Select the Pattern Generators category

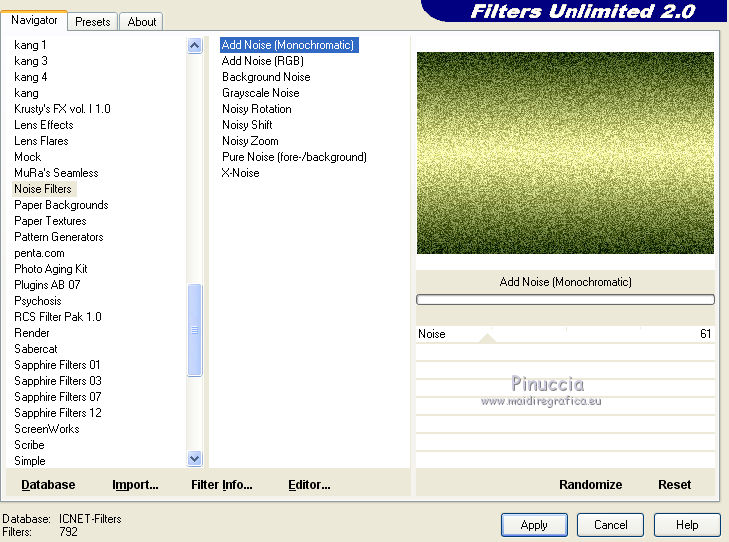[59, 237]
